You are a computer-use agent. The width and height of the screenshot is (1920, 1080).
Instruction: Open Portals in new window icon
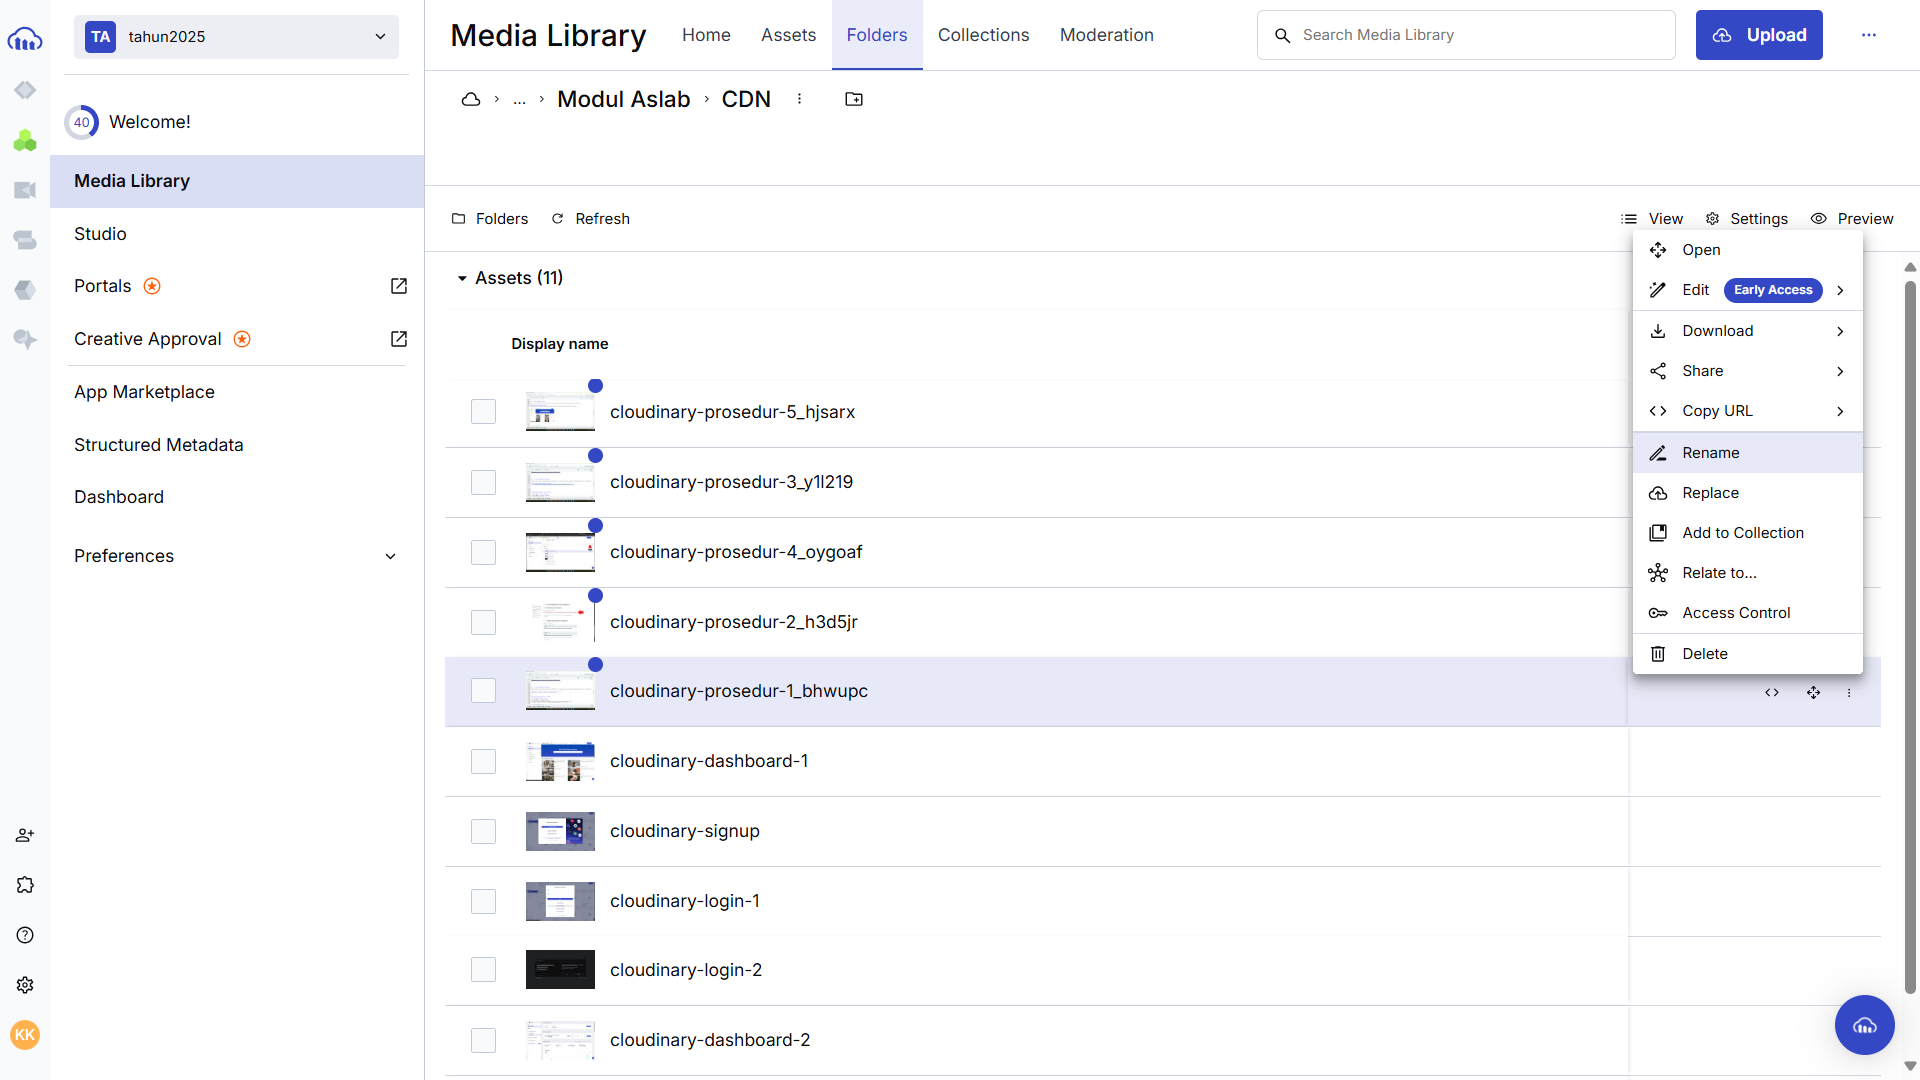tap(399, 286)
